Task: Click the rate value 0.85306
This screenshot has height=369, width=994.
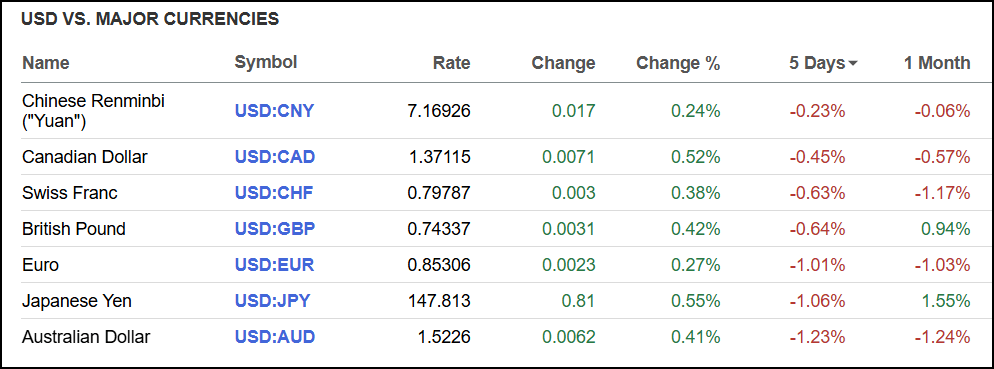Action: click(x=439, y=264)
